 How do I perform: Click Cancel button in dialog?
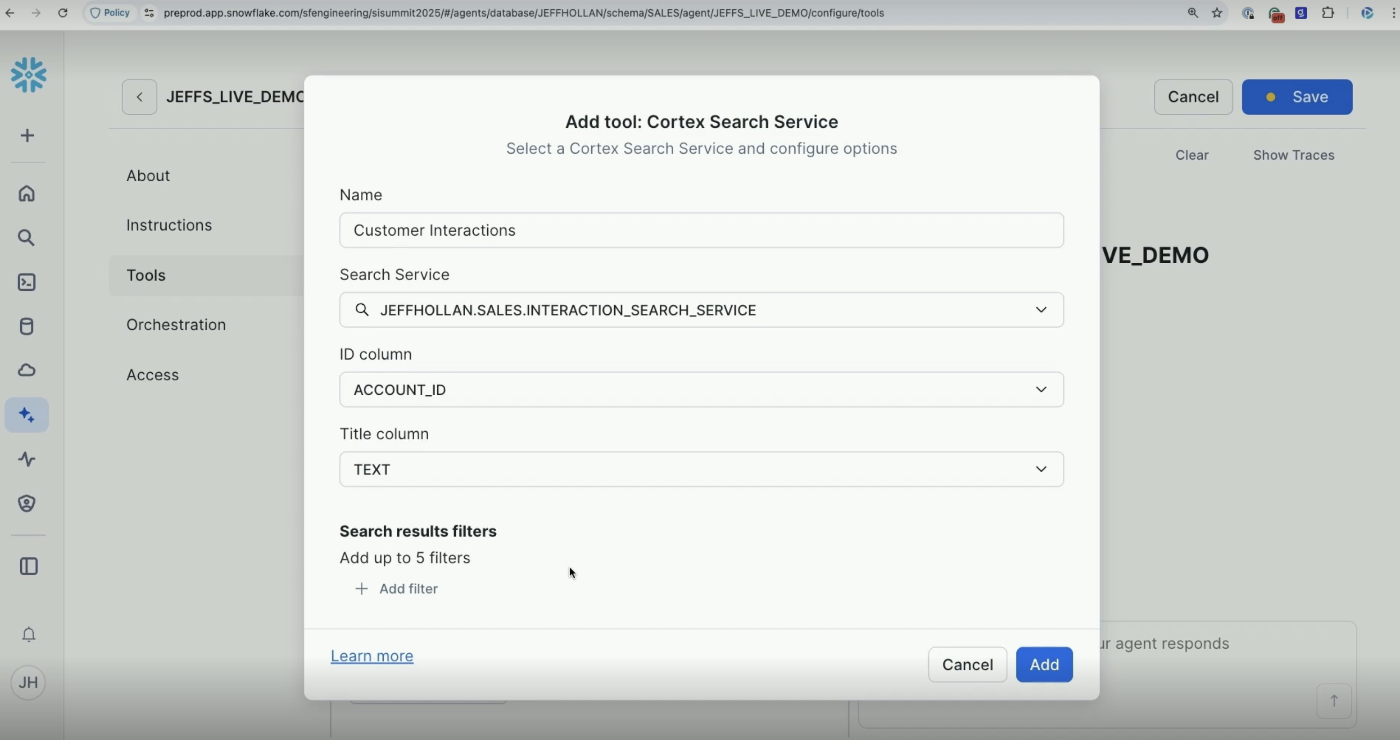tap(967, 665)
